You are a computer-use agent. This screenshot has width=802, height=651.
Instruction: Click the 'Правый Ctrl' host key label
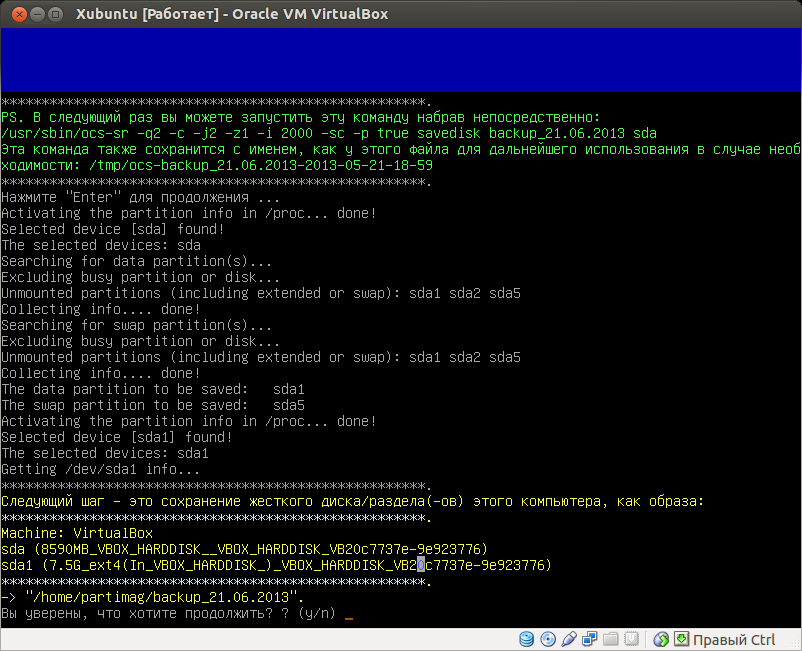[734, 640]
